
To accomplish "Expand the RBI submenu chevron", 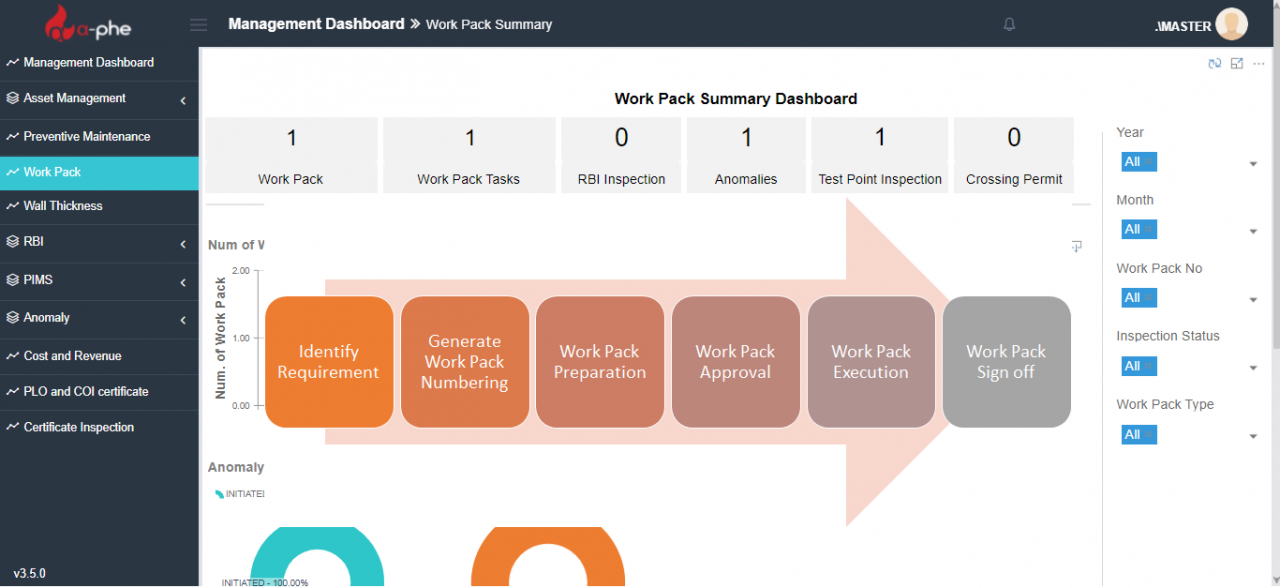I will pos(183,244).
